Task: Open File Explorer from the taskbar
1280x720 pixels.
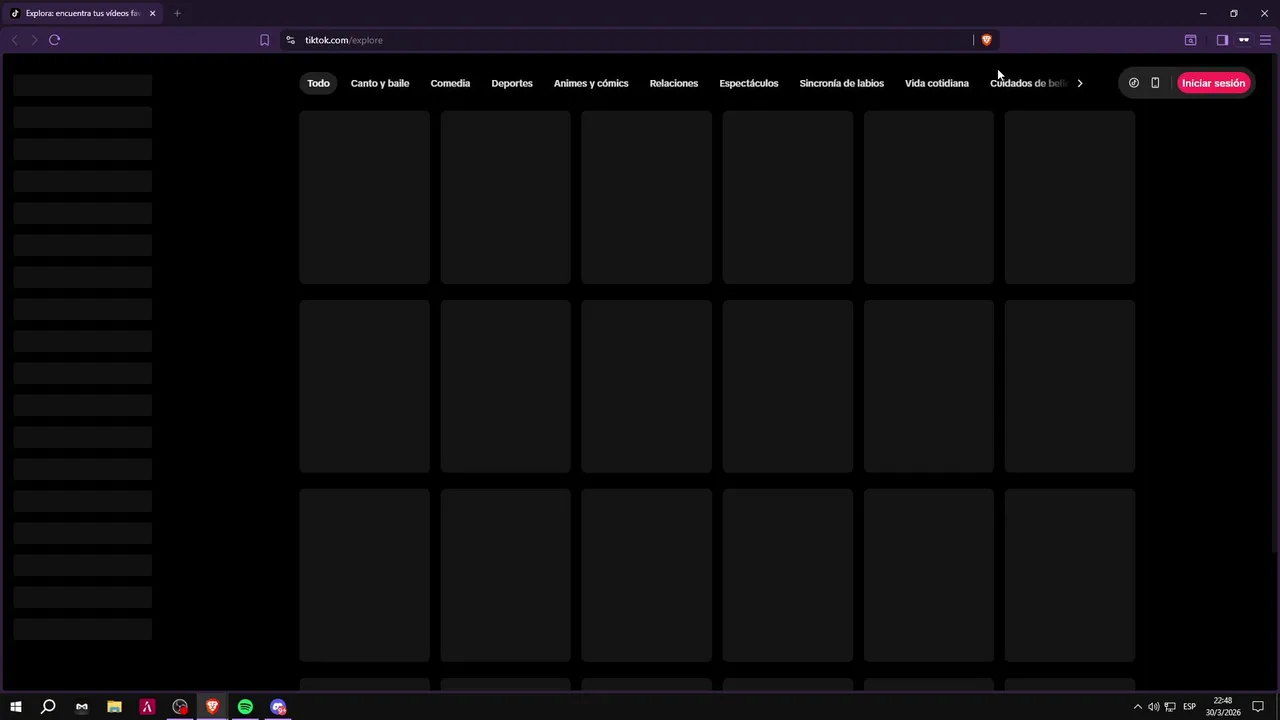Action: [x=114, y=707]
